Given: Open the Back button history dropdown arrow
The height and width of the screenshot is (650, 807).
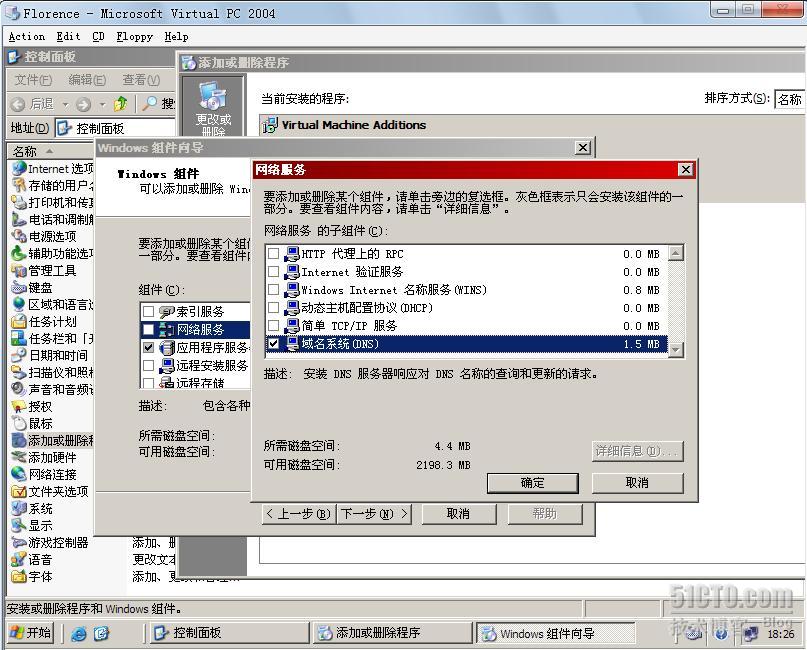Looking at the screenshot, I should coord(65,104).
